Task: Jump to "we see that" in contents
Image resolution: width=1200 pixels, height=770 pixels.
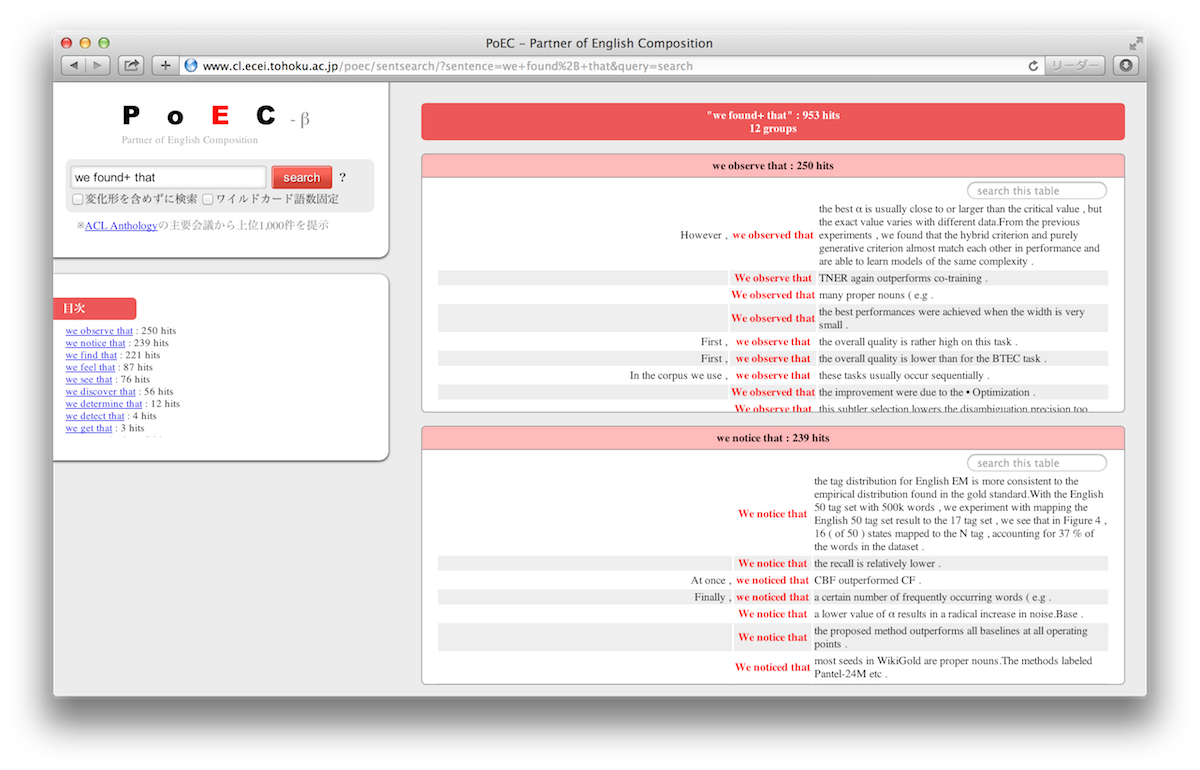Action: coord(89,379)
